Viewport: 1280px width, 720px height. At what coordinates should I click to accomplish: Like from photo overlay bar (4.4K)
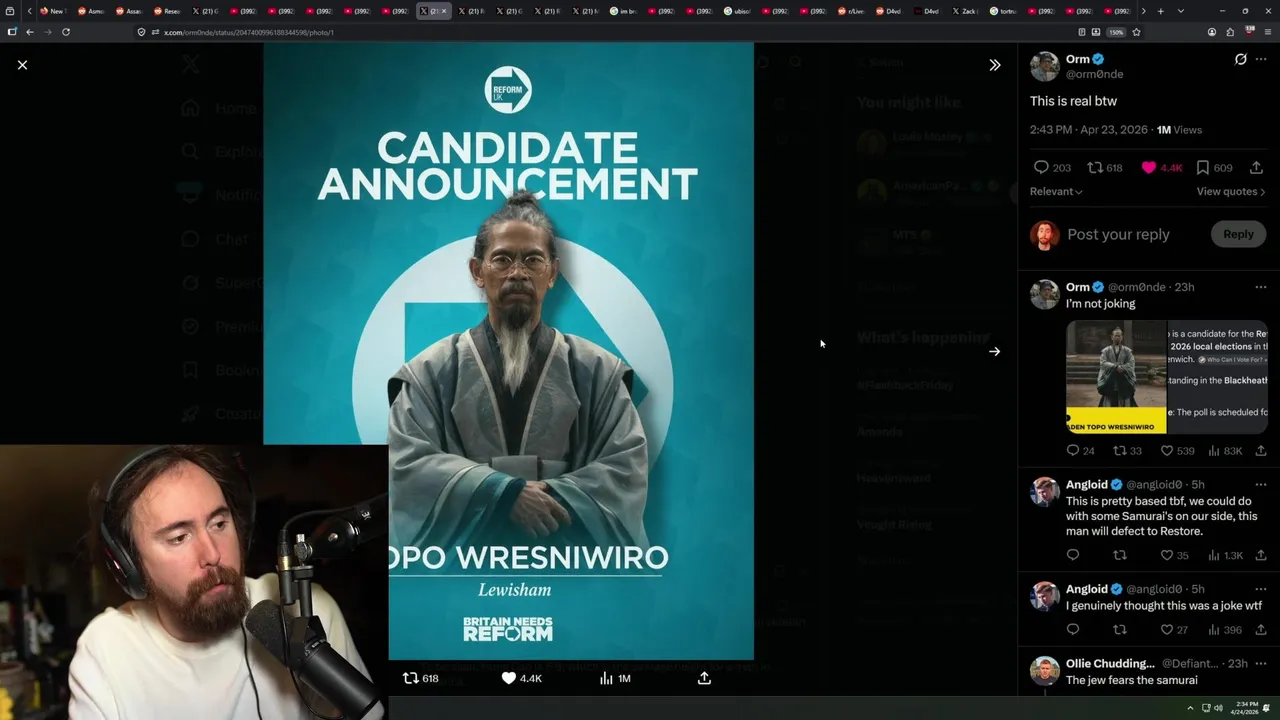[521, 678]
